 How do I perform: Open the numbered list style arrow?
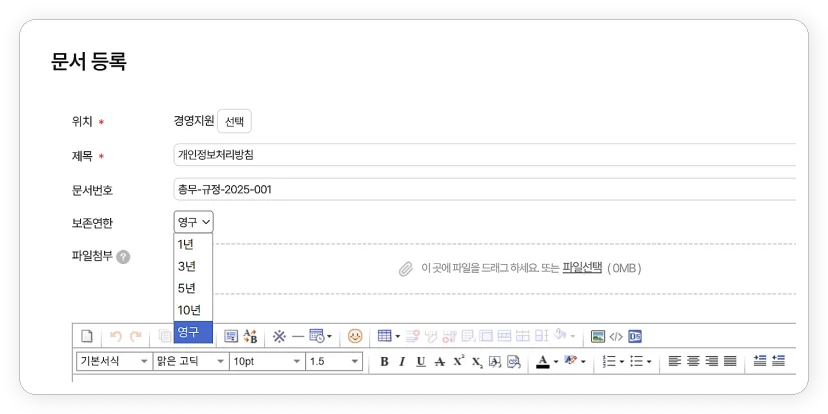tap(622, 362)
